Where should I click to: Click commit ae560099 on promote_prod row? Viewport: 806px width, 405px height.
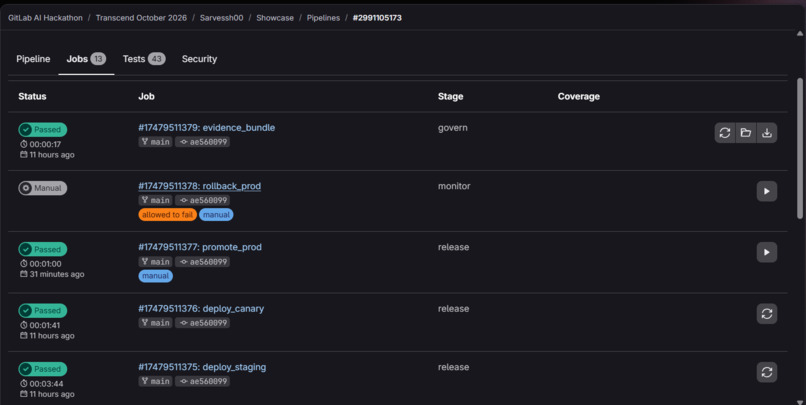click(x=203, y=262)
